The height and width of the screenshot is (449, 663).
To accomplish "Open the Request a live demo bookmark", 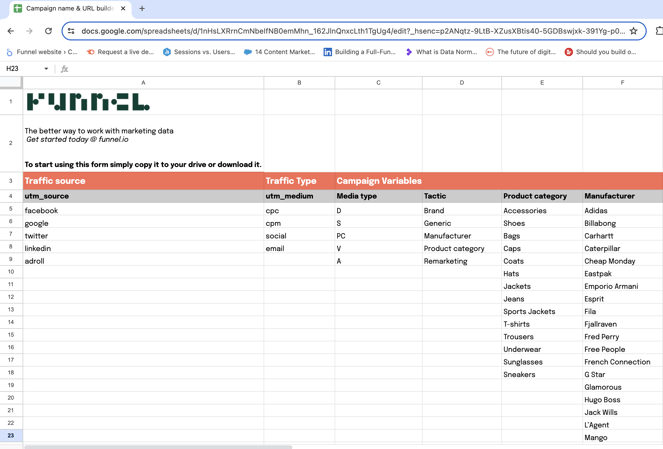I will [120, 52].
